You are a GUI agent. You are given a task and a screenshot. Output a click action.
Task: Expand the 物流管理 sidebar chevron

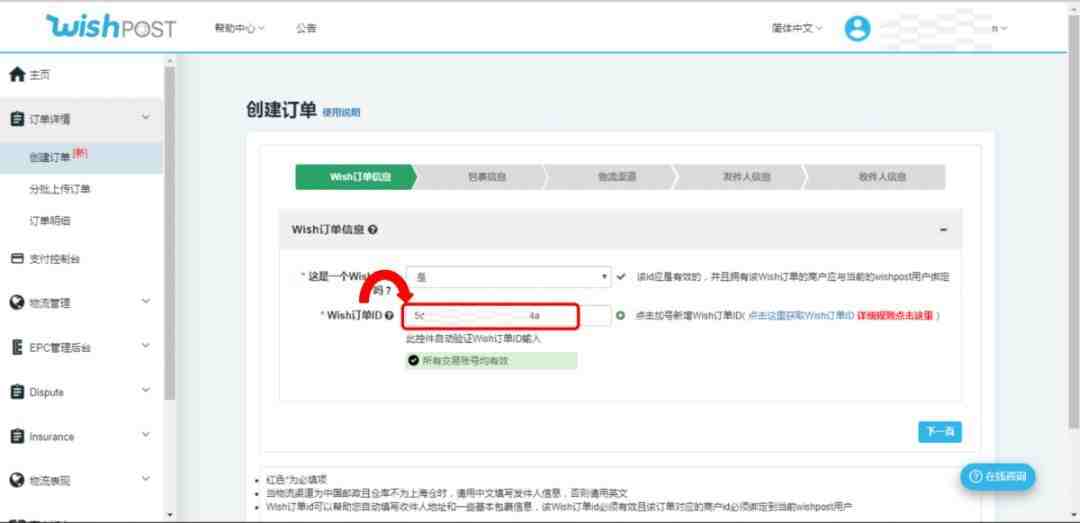[145, 301]
